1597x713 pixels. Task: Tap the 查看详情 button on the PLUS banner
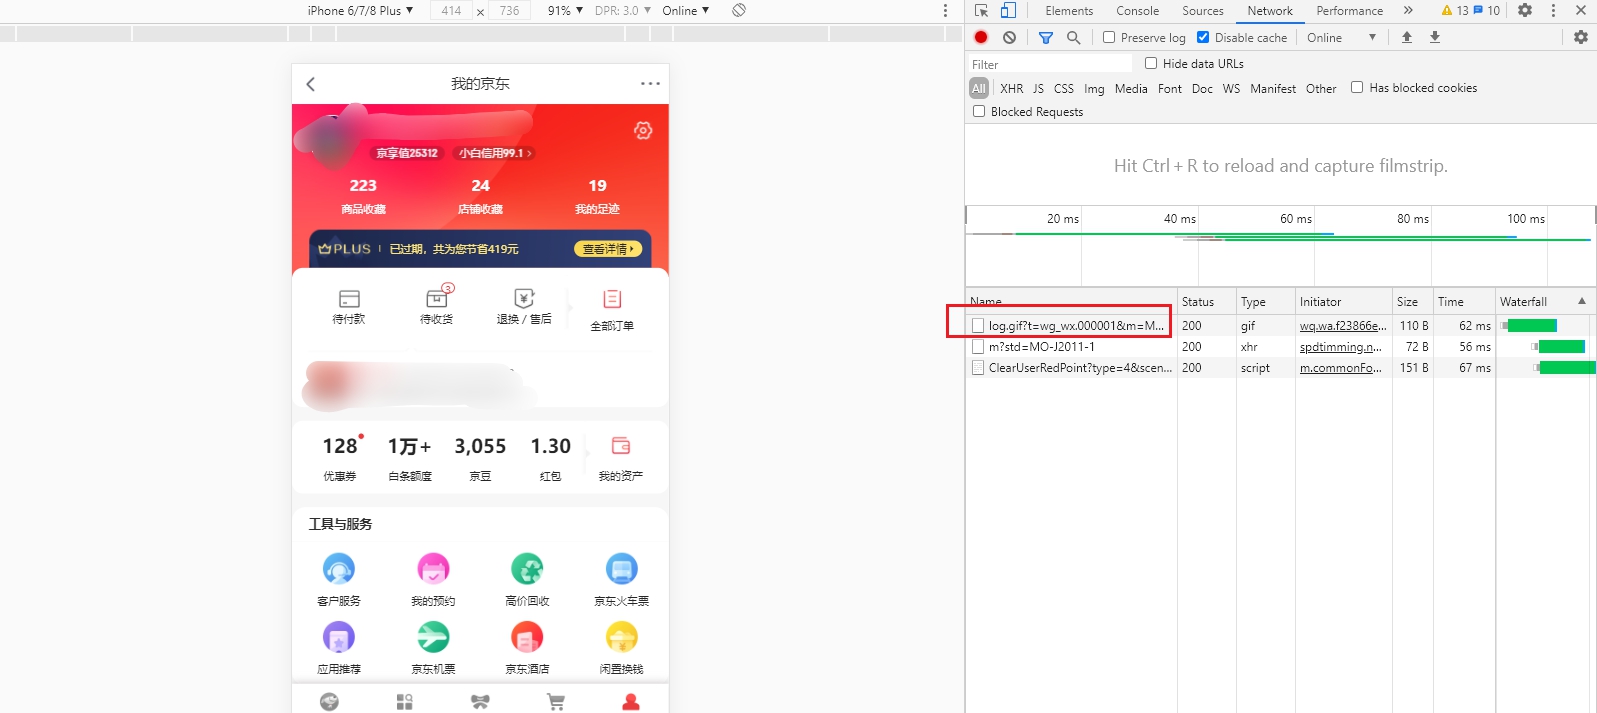point(608,249)
